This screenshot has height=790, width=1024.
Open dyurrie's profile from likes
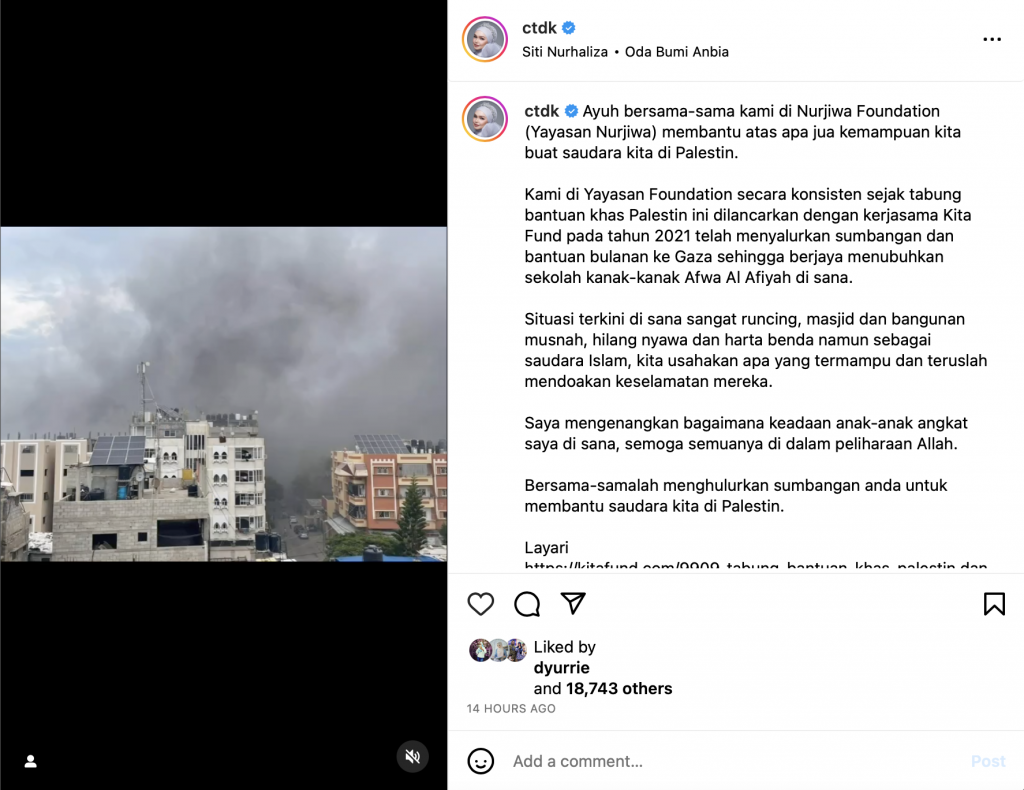[x=562, y=668]
